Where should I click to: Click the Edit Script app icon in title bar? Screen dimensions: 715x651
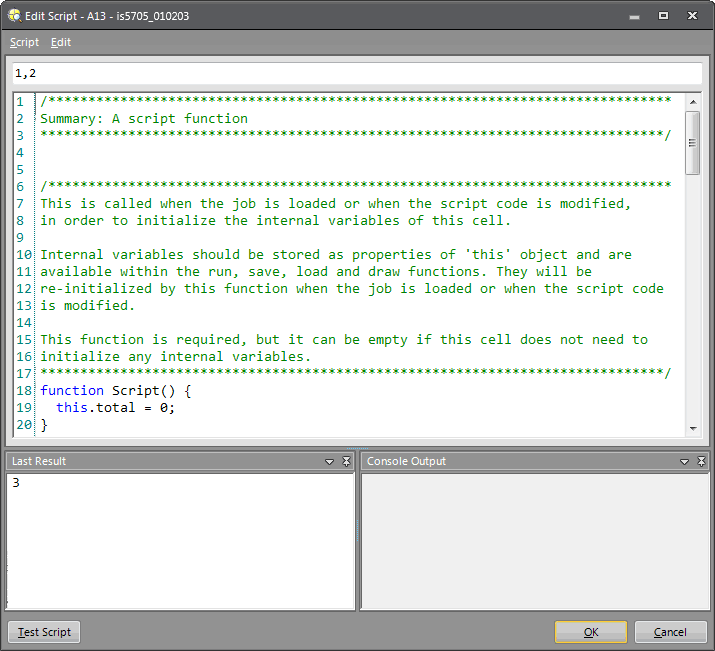14,16
